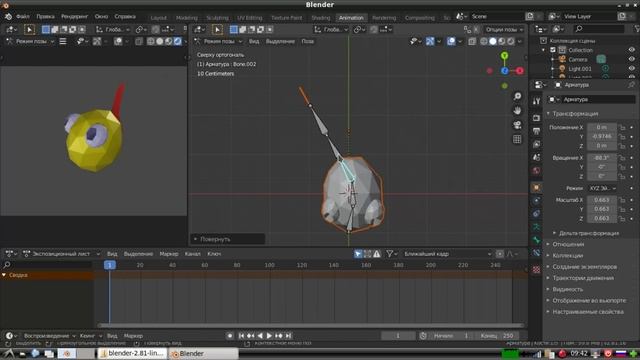640x360 pixels.
Task: Click the green Y axis on navigation gizmo
Action: pyautogui.click(x=504, y=56)
